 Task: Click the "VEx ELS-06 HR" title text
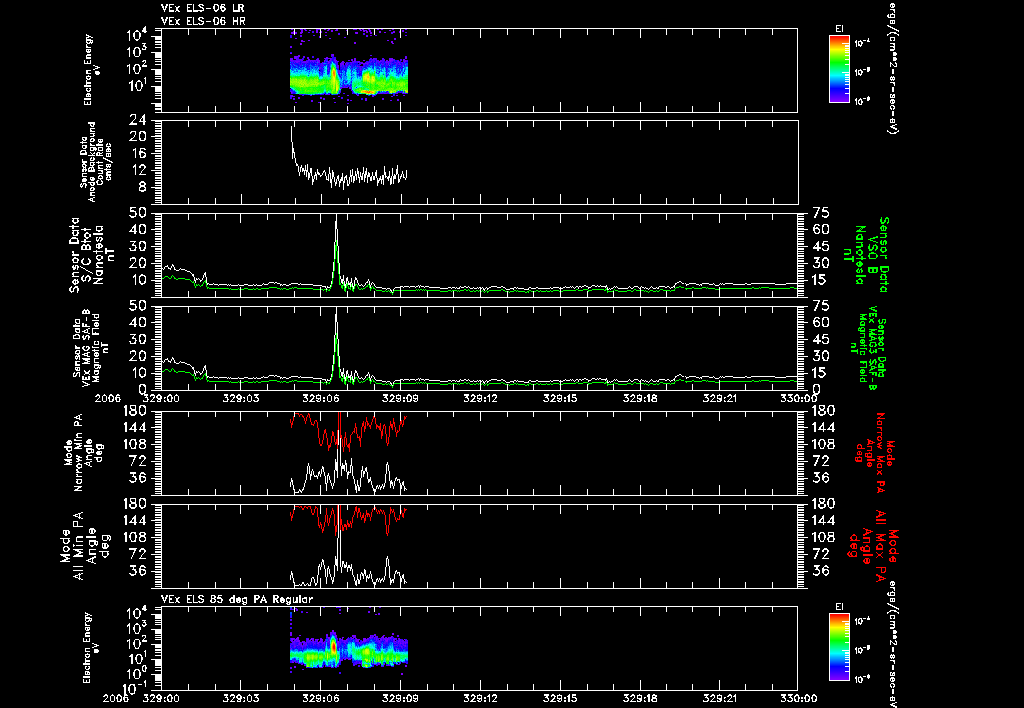pos(203,22)
